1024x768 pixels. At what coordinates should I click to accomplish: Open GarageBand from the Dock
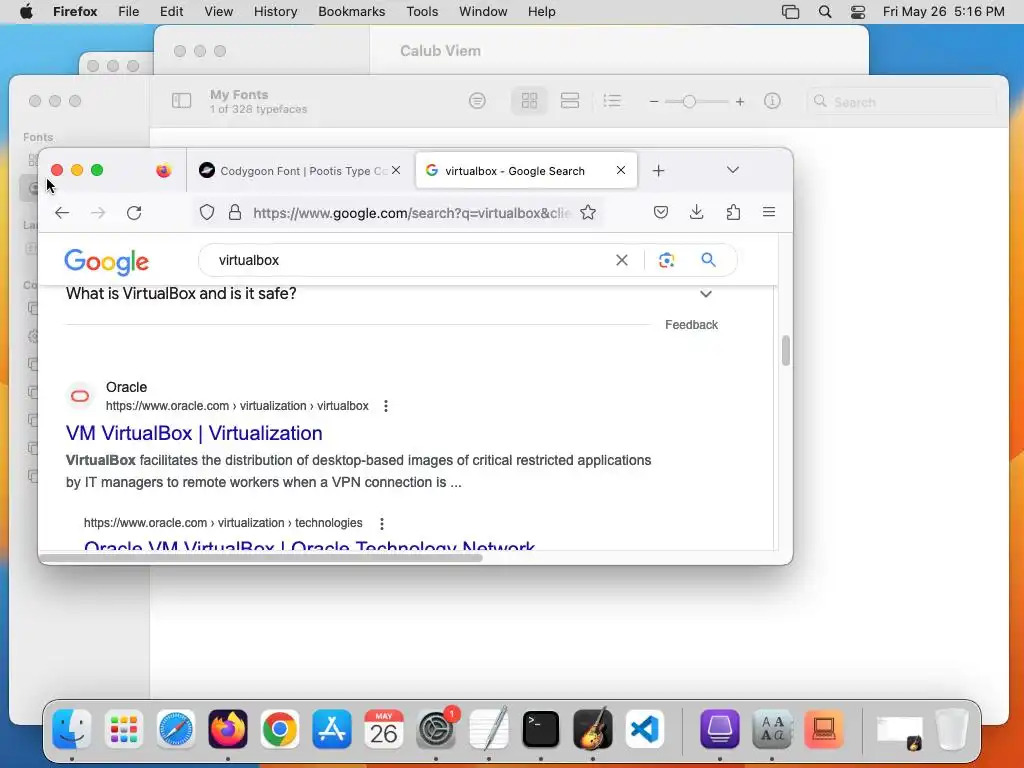coord(593,728)
